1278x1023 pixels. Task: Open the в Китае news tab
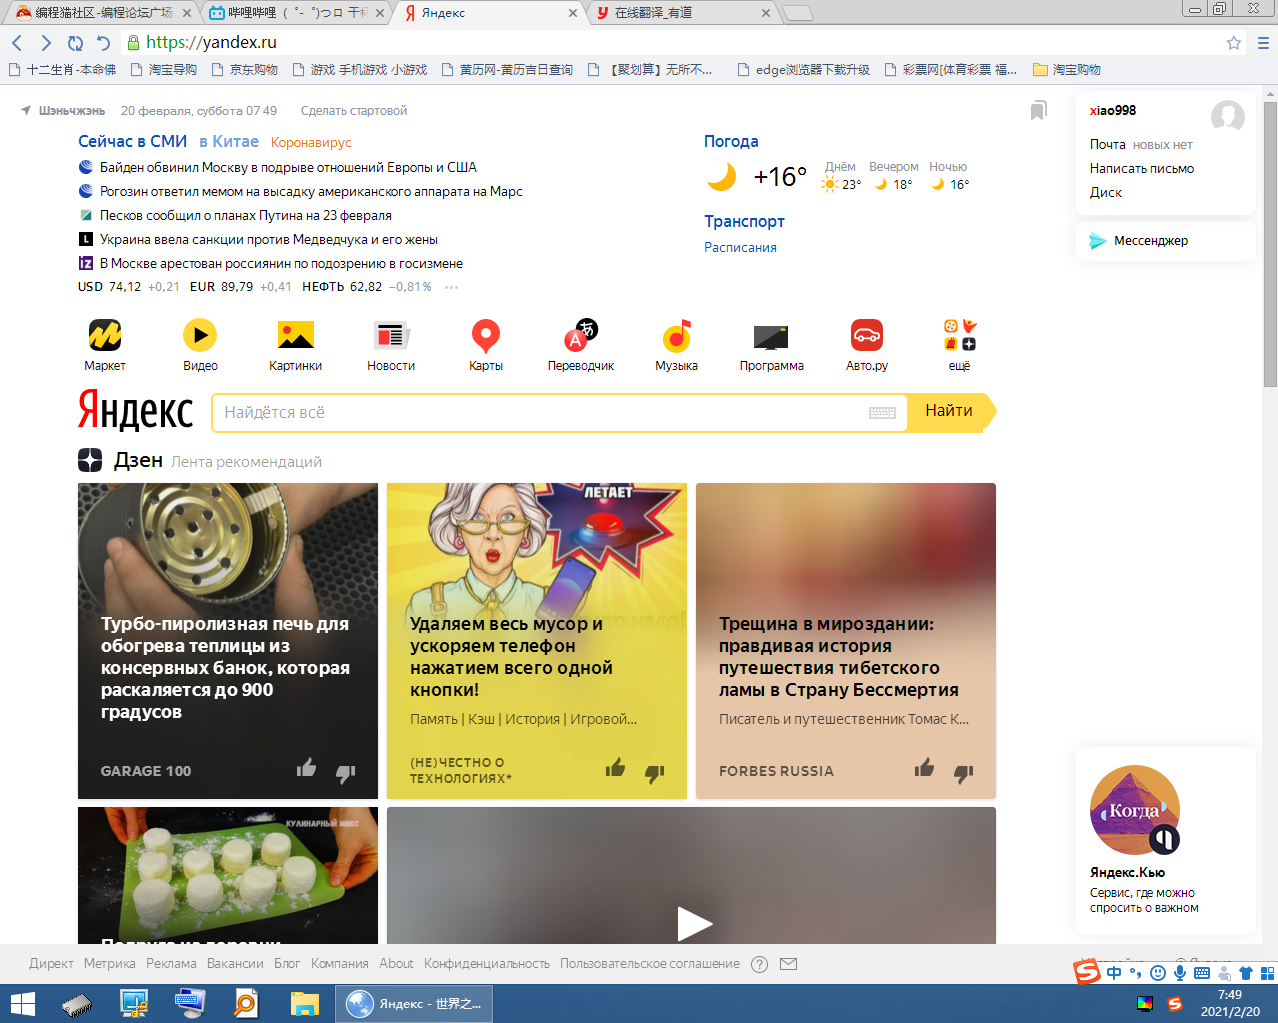coord(229,142)
